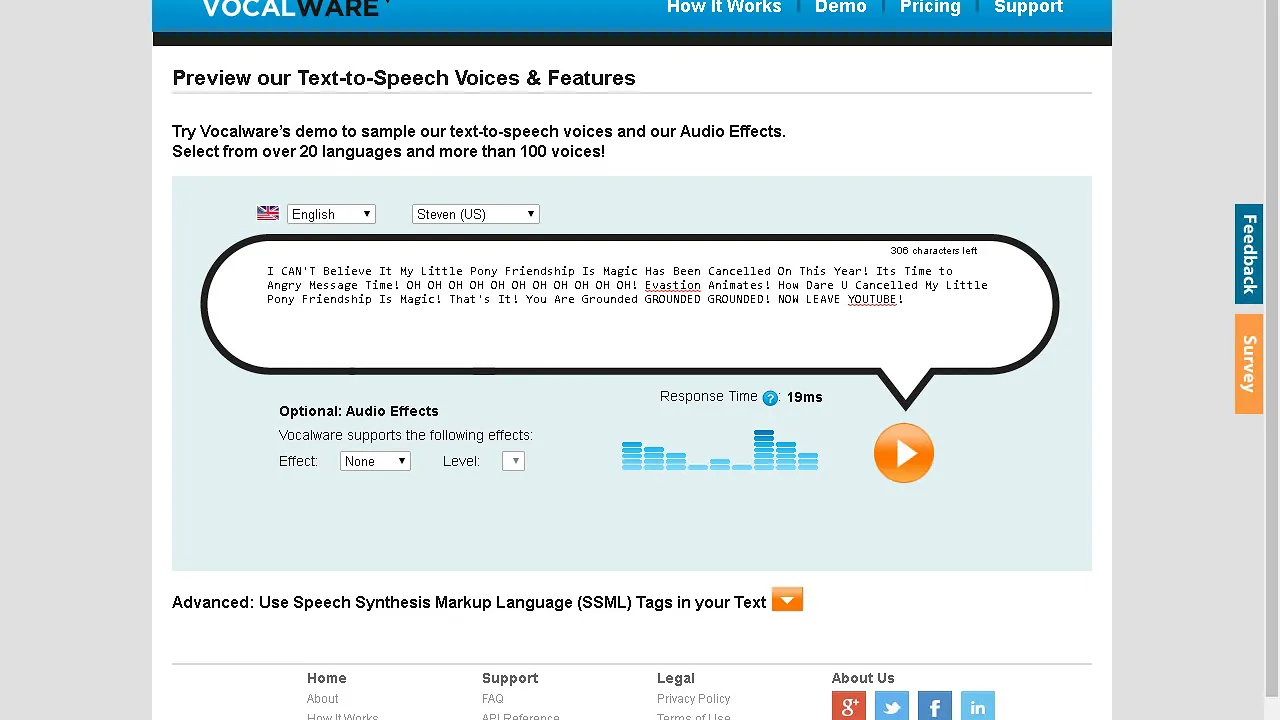Open the Survey side tab

pyautogui.click(x=1249, y=364)
